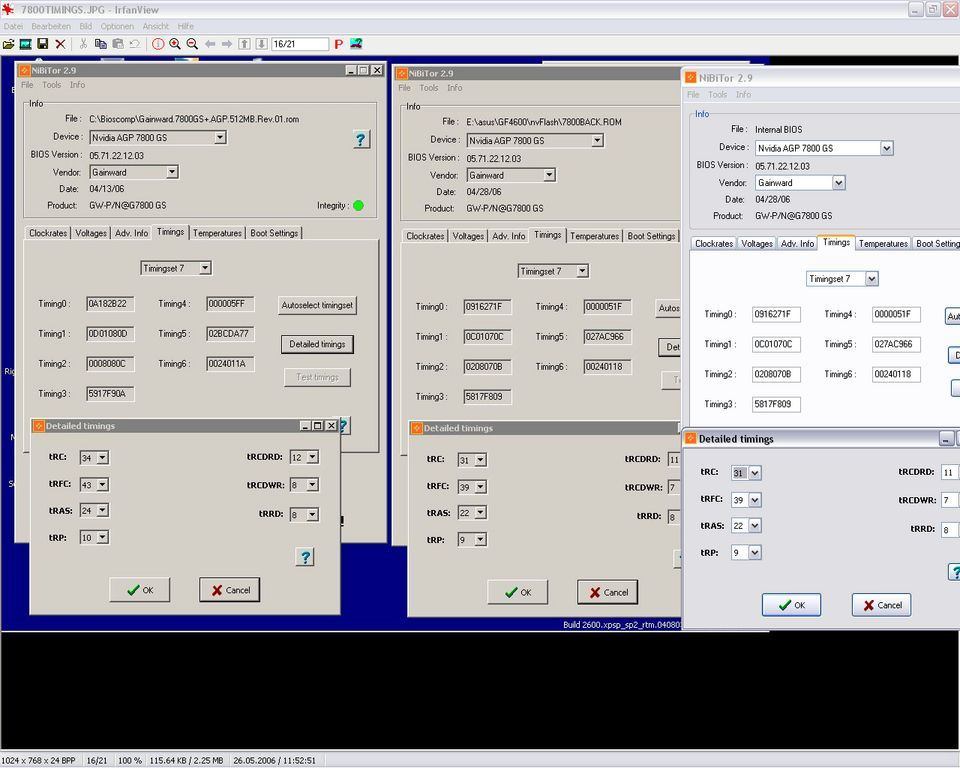Viewport: 960px width, 768px height.
Task: Open Timingset 7 dropdown in right NiBiTor window
Action: (x=872, y=279)
